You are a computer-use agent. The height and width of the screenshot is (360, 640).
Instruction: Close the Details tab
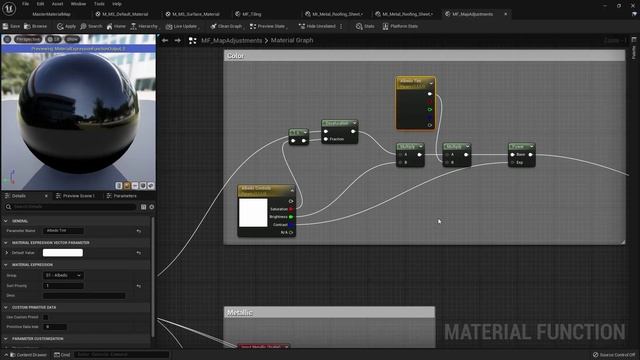tap(46, 196)
